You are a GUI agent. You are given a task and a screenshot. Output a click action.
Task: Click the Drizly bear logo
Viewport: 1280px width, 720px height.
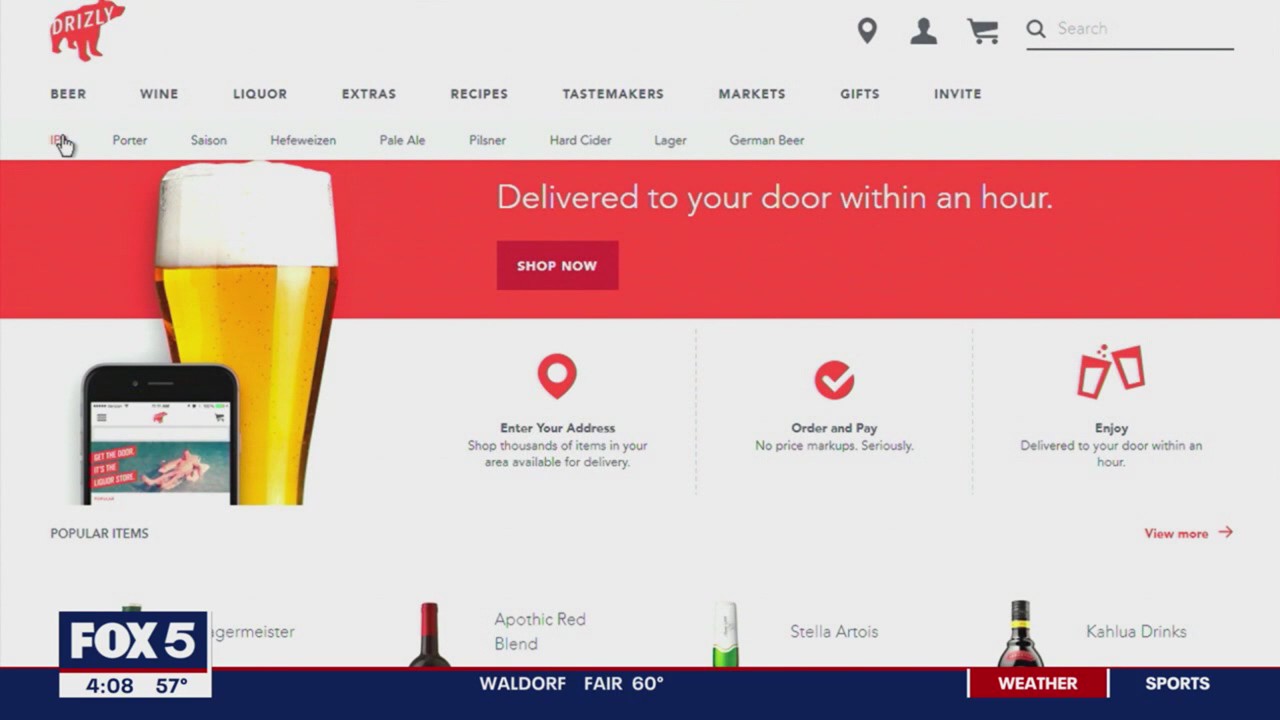[87, 30]
